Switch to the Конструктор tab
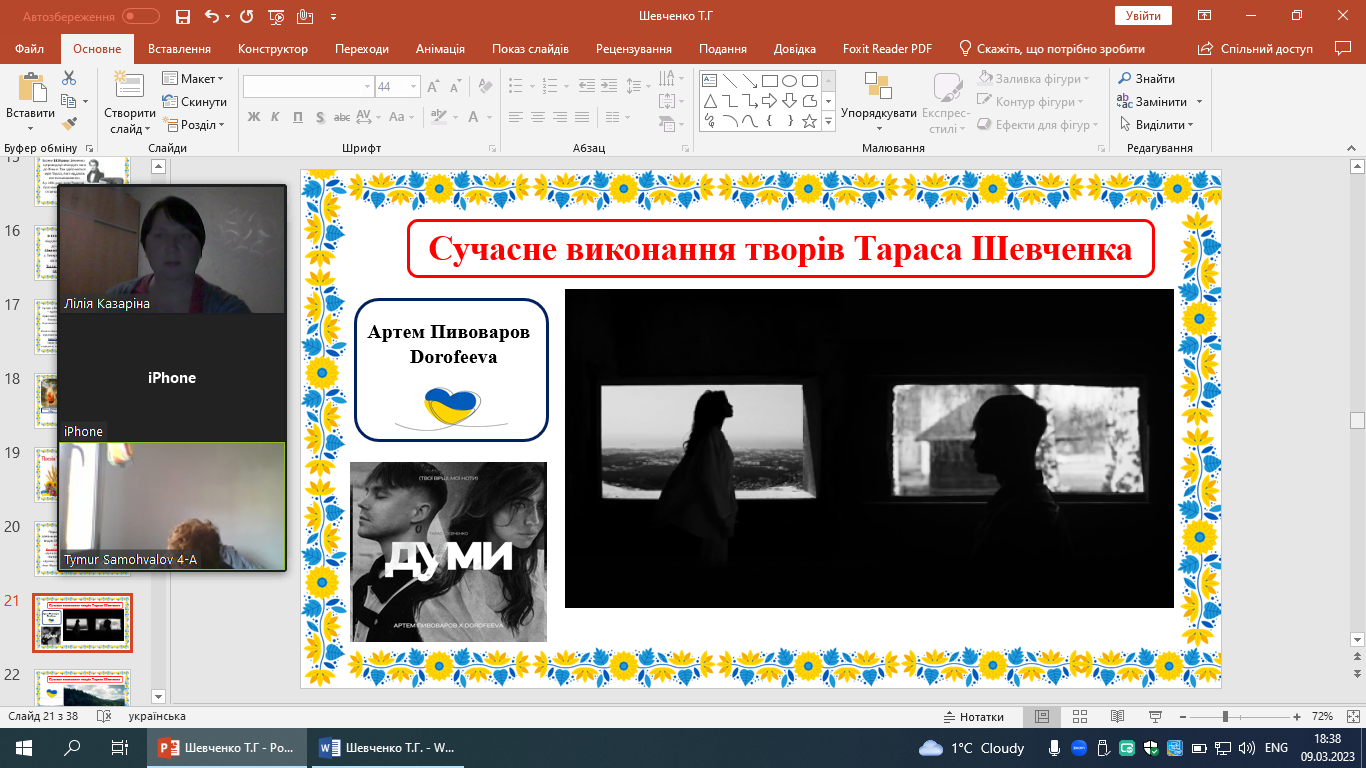The image size is (1366, 768). [x=273, y=49]
